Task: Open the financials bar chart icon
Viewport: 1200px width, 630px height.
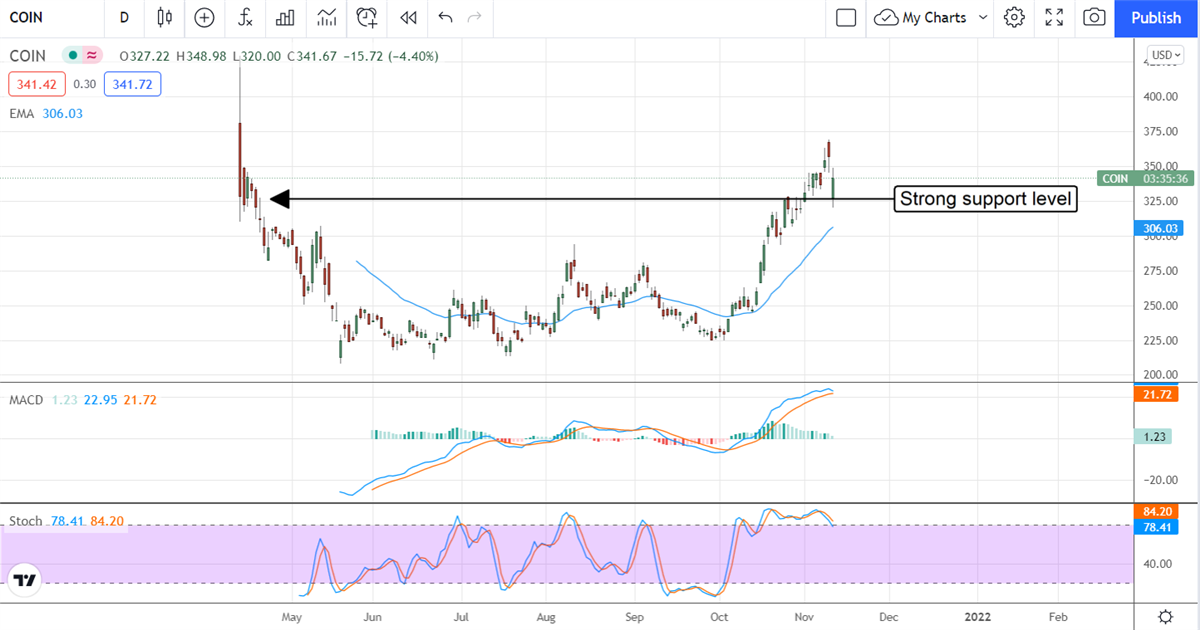Action: tap(285, 18)
